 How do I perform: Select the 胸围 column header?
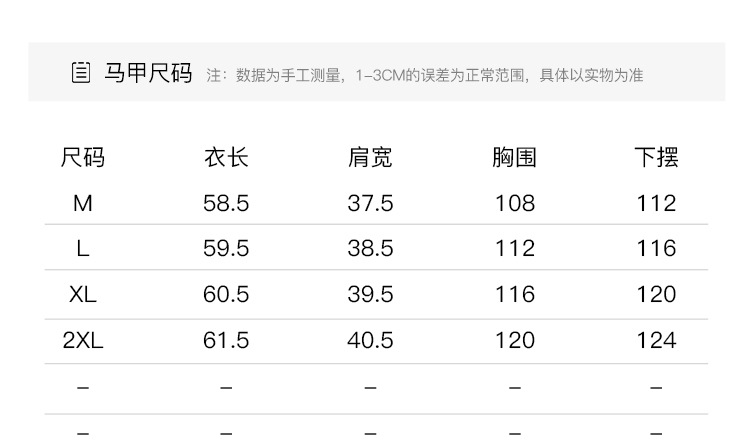click(515, 157)
